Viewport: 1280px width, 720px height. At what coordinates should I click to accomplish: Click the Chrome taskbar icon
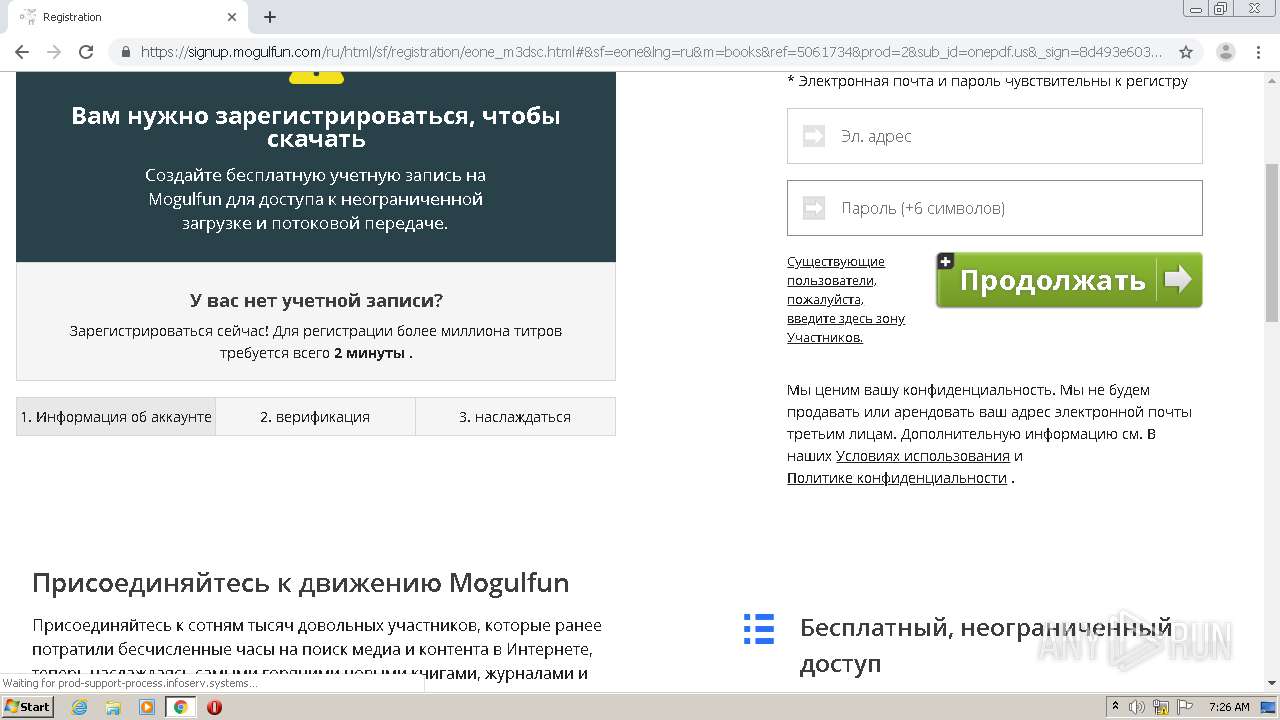click(181, 707)
